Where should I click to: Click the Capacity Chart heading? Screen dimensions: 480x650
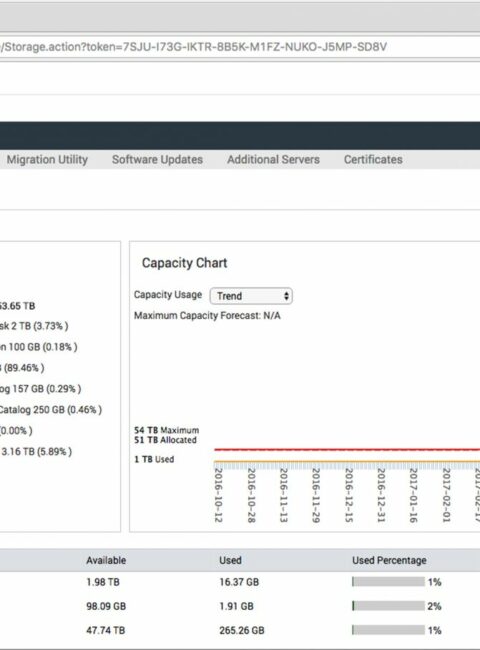[x=184, y=263]
